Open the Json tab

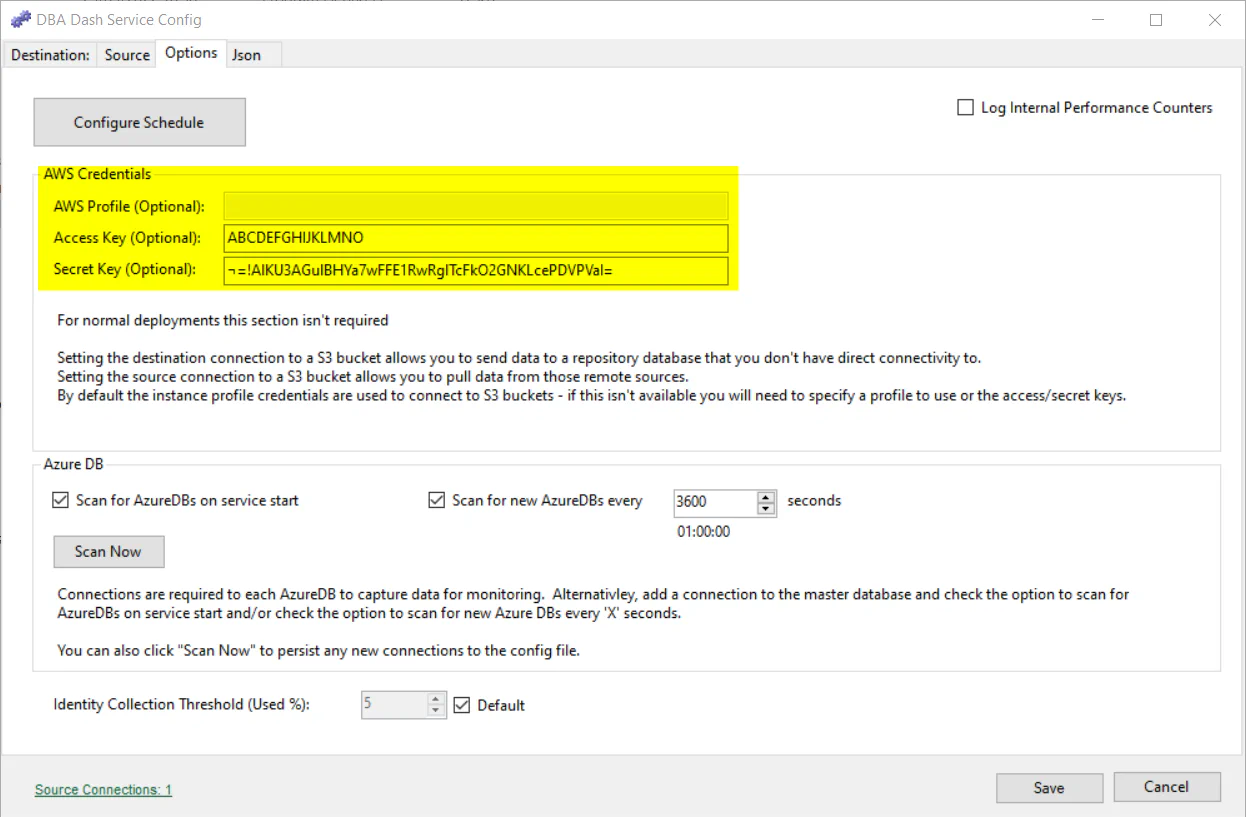click(246, 55)
